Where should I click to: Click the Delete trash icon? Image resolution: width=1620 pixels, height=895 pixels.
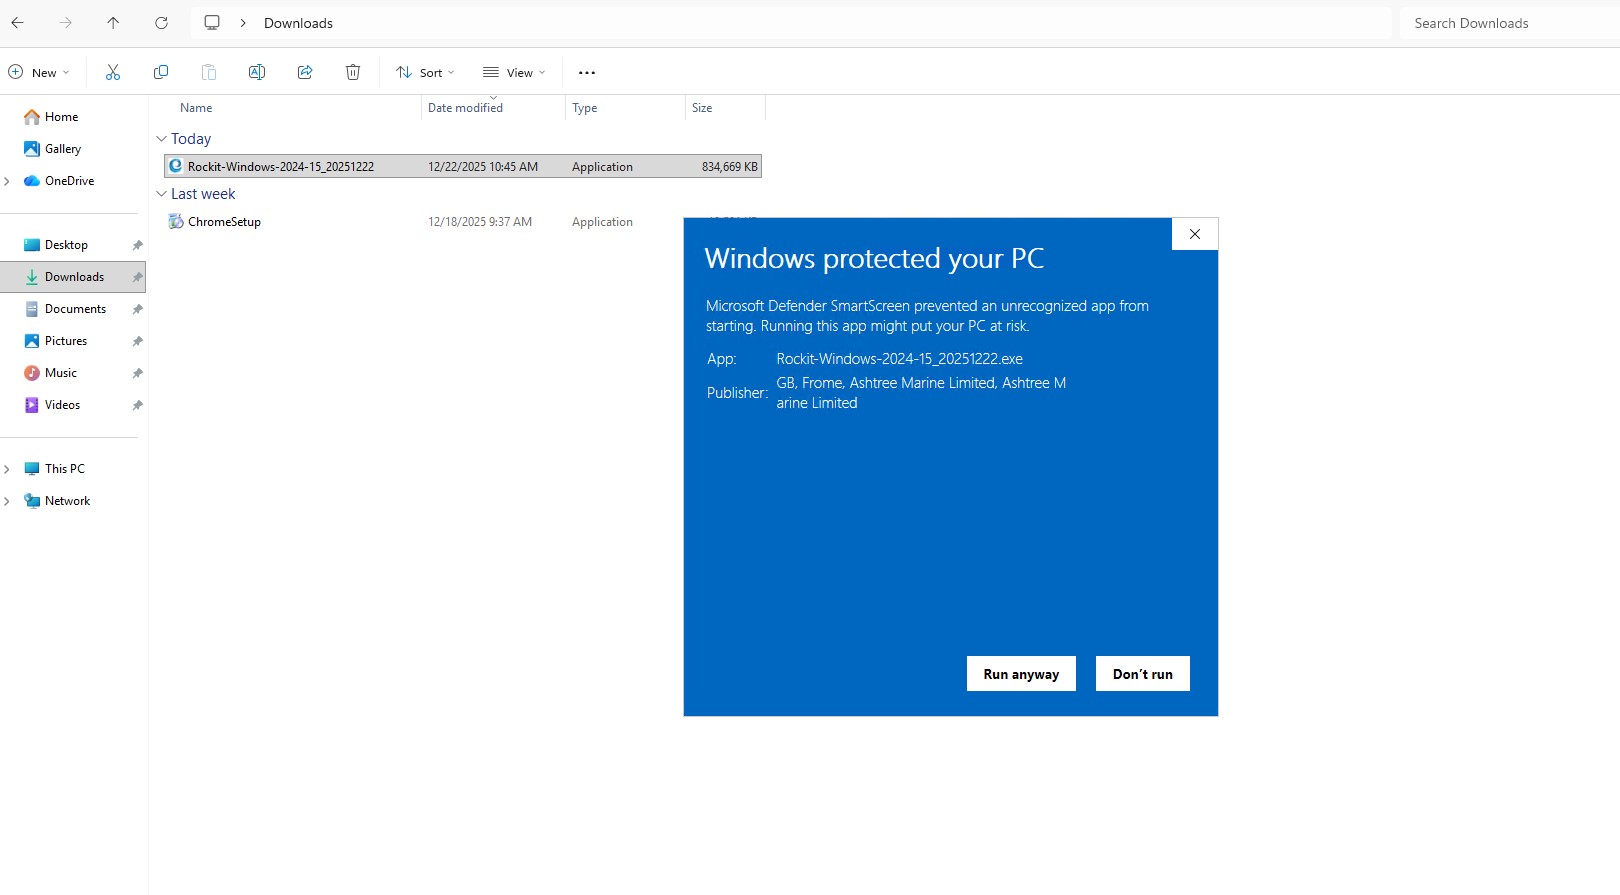tap(353, 72)
